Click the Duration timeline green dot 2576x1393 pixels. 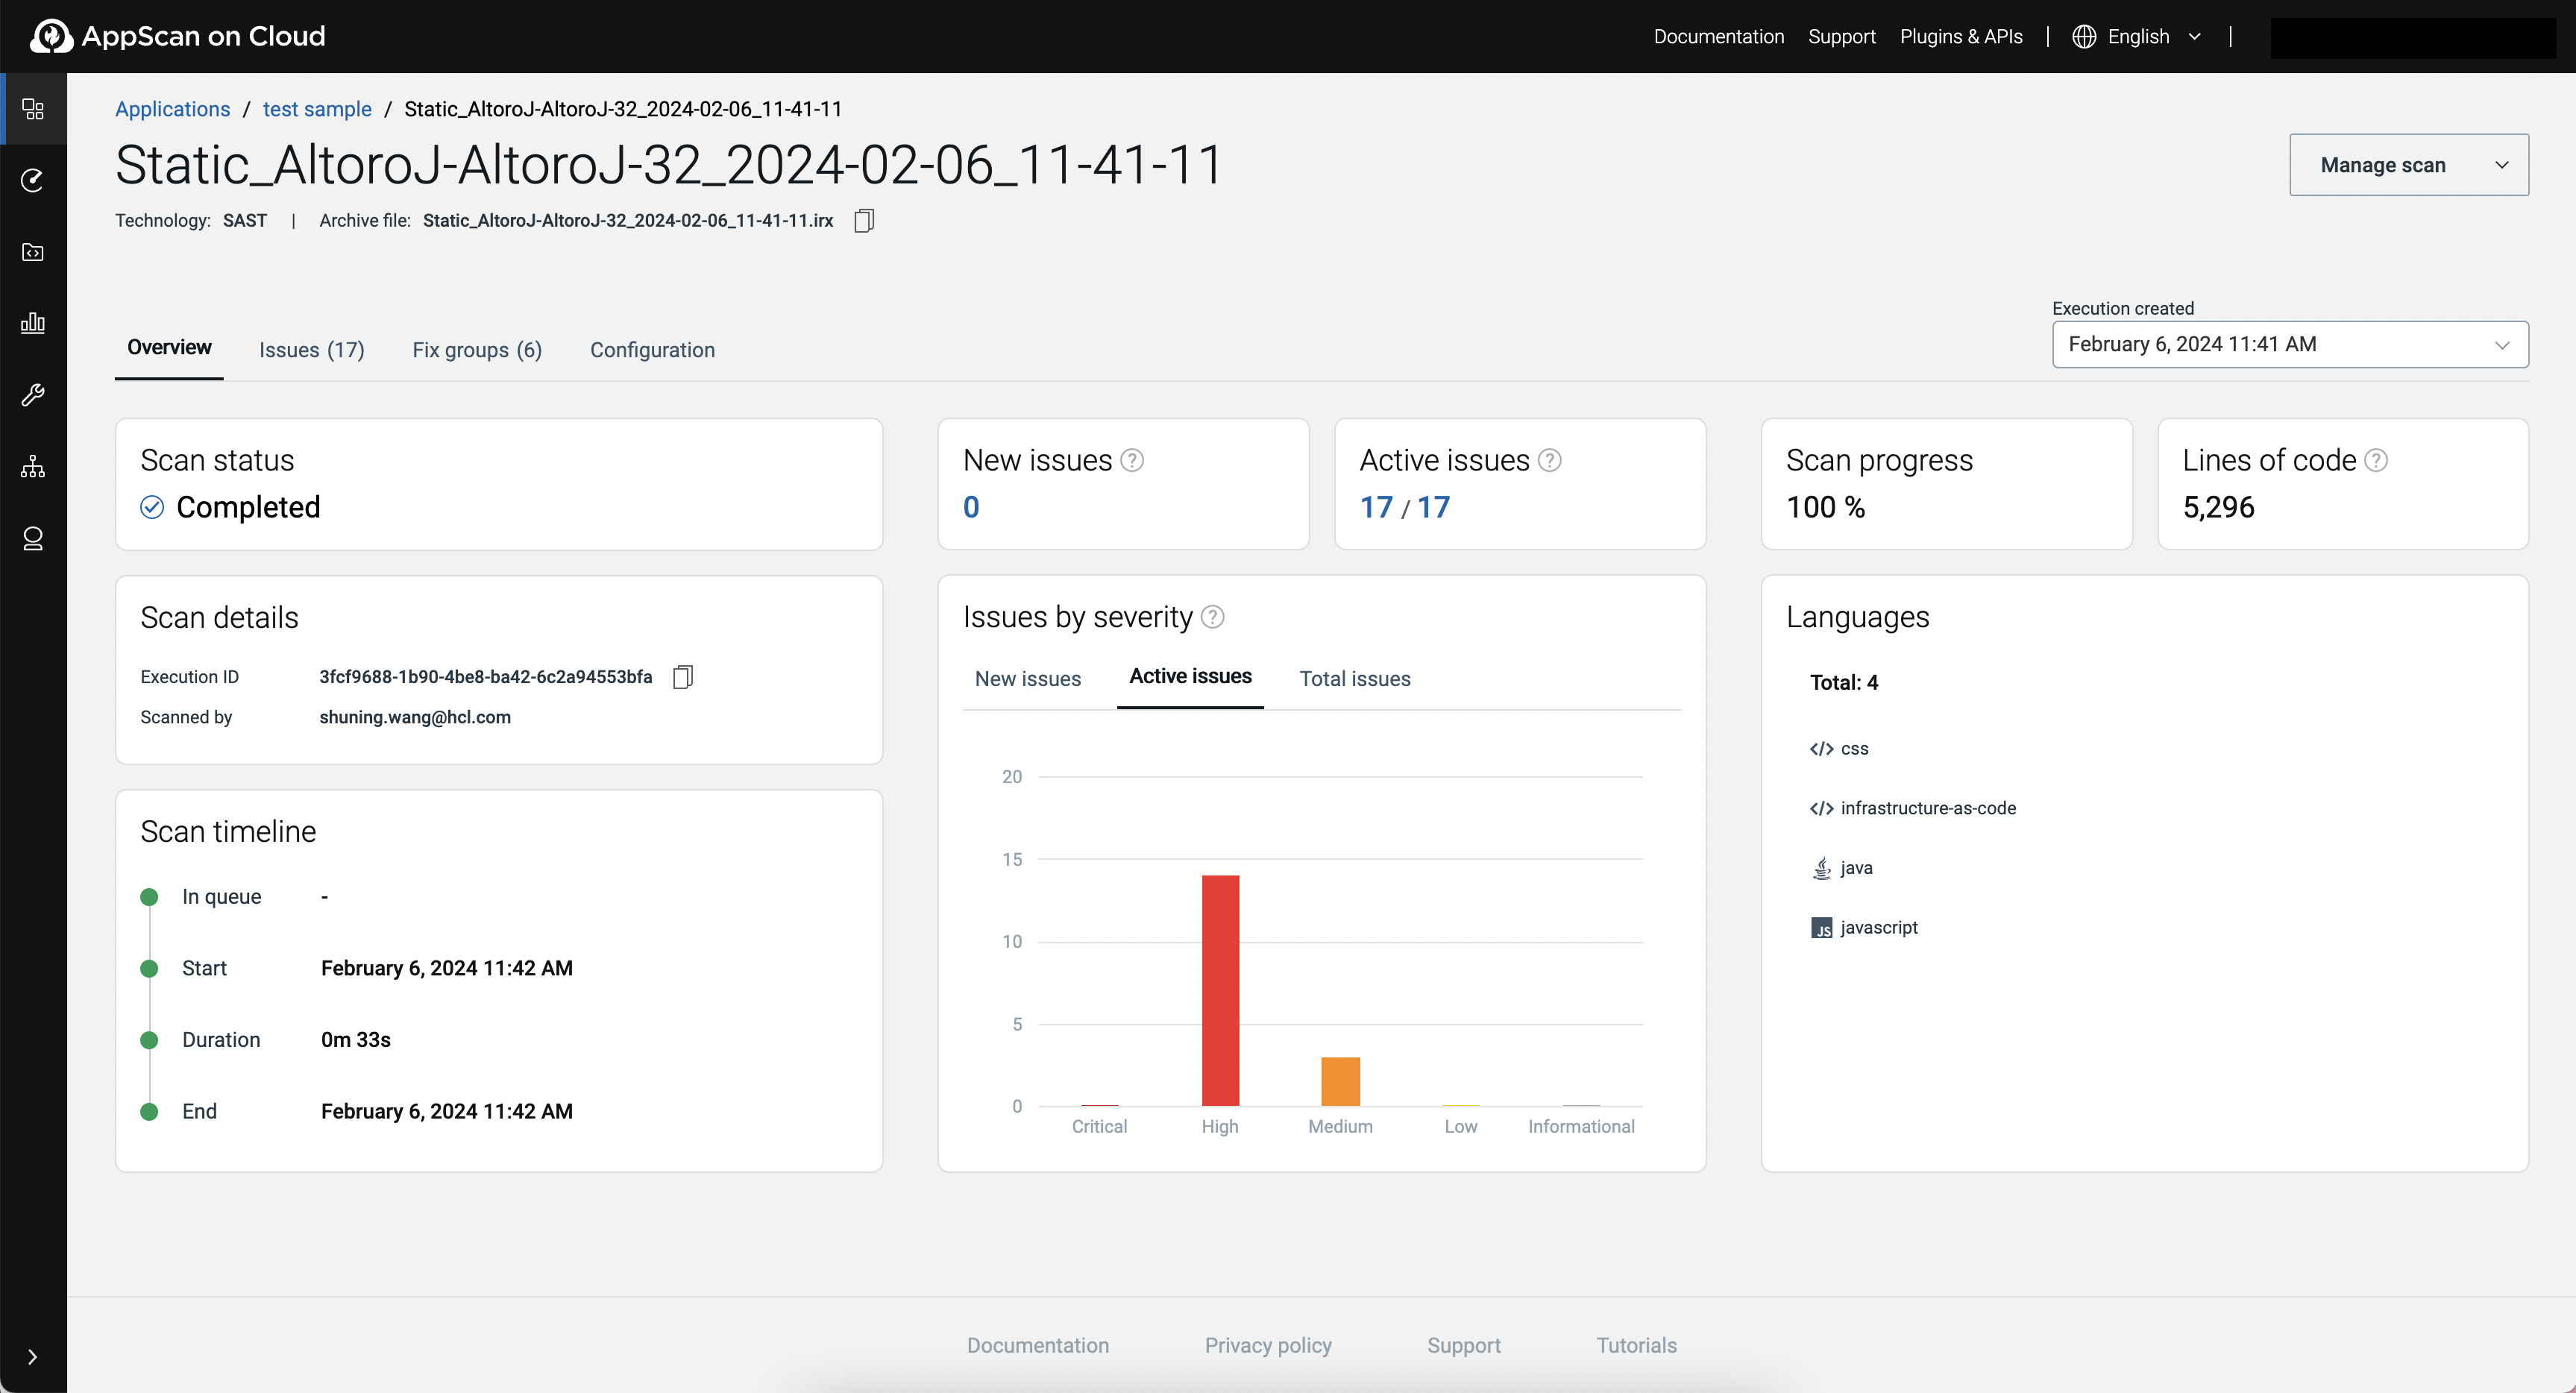149,1040
